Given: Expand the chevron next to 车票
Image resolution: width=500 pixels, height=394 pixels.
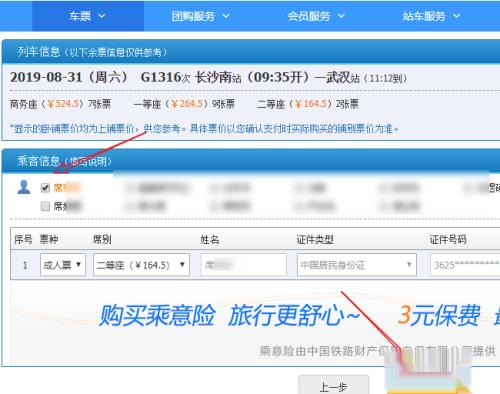Looking at the screenshot, I should 102,16.
